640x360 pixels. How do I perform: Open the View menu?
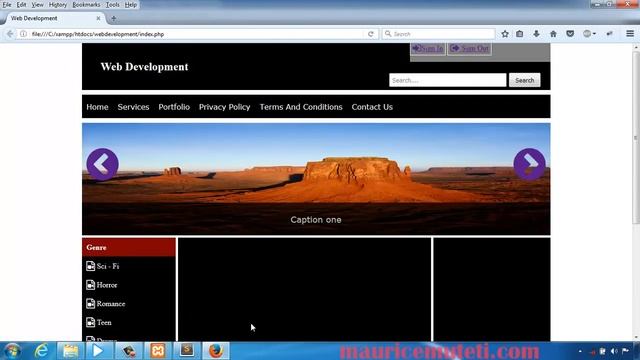point(37,5)
